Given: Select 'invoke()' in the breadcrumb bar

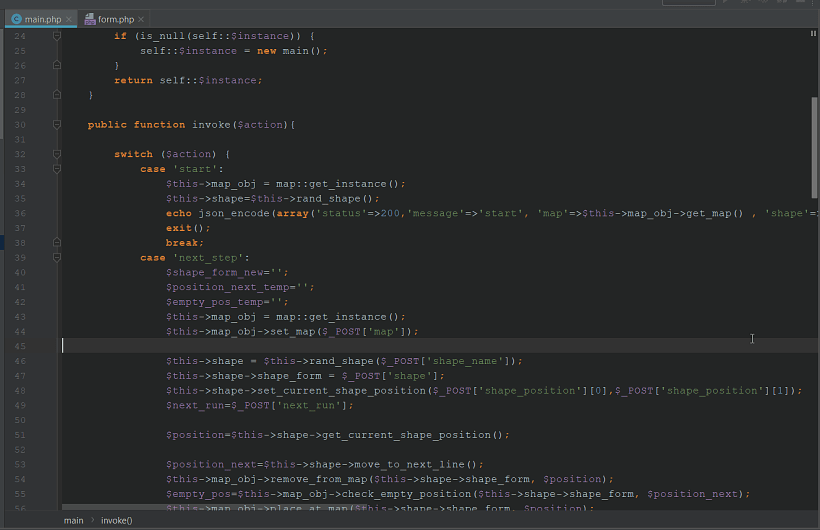Looking at the screenshot, I should coord(116,520).
